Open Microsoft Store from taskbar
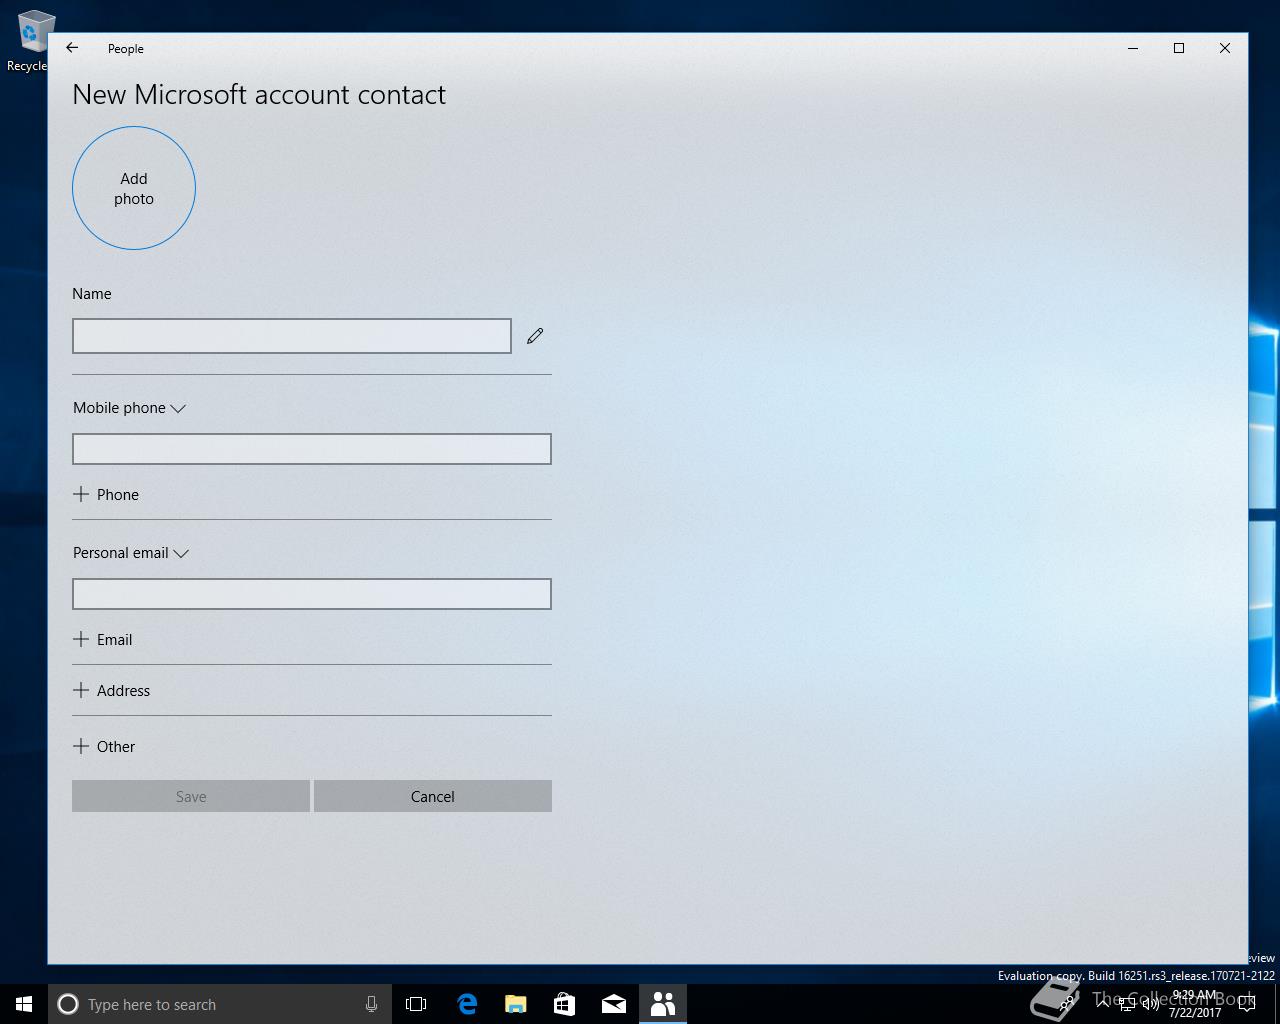Viewport: 1280px width, 1024px height. coord(565,1004)
